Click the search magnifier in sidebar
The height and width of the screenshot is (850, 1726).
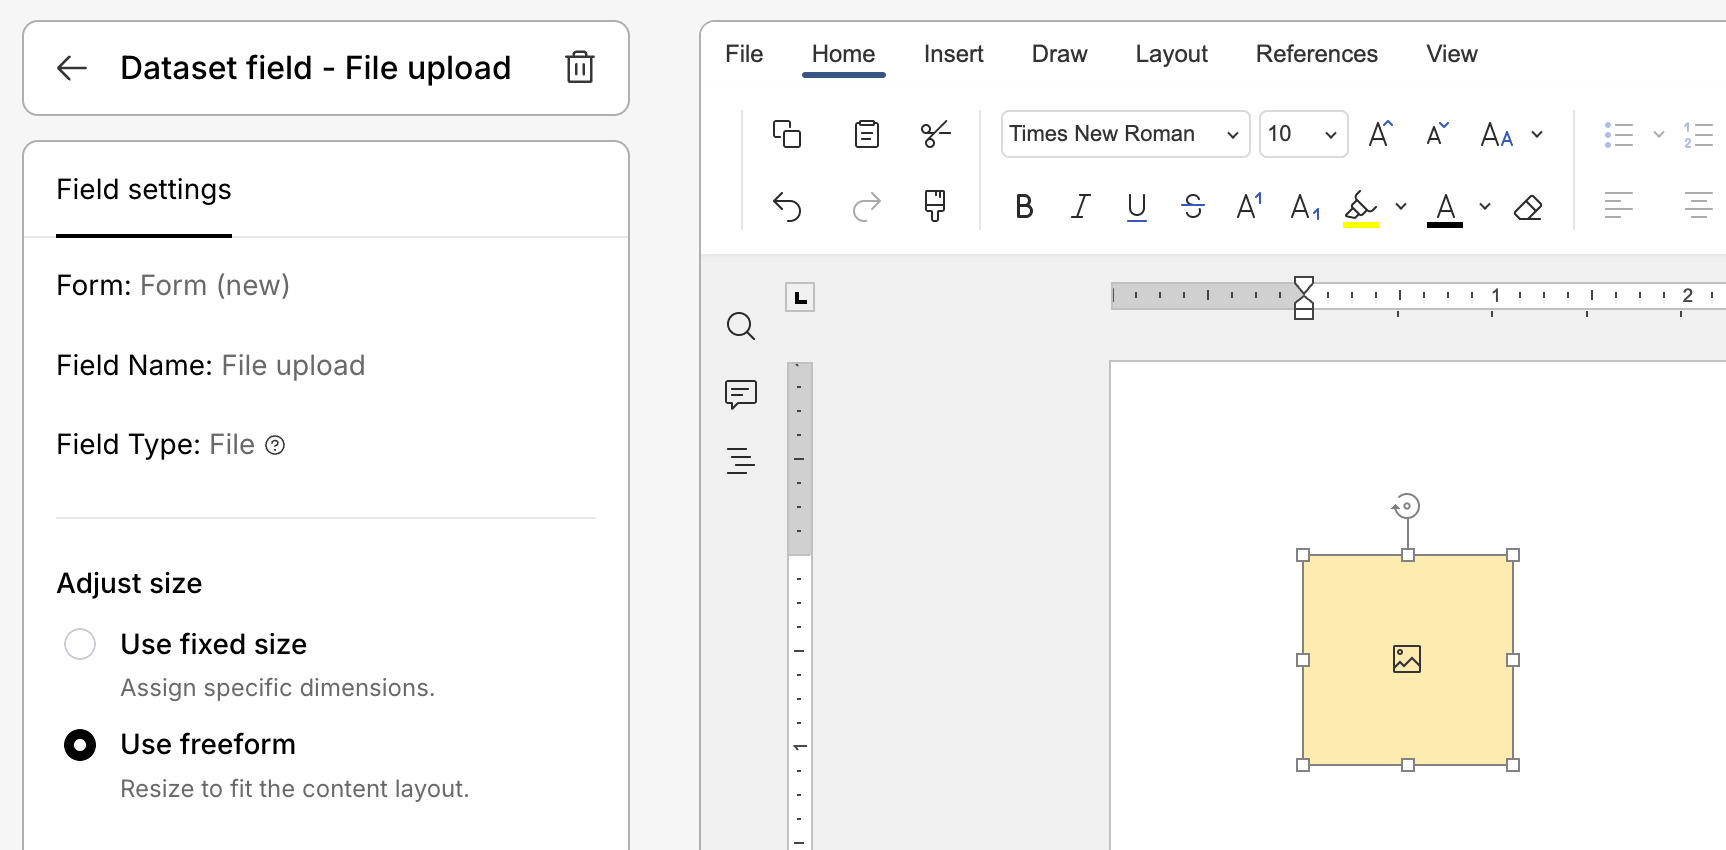(741, 326)
